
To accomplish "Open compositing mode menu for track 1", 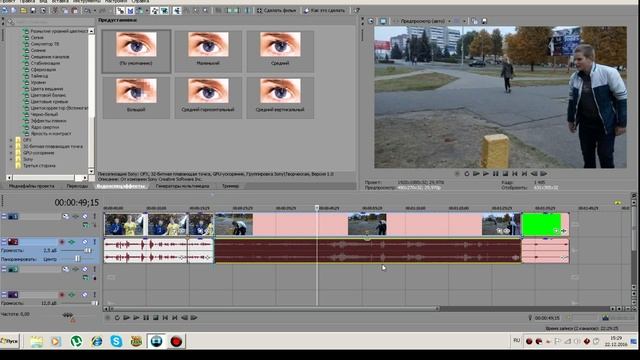I will tap(85, 225).
